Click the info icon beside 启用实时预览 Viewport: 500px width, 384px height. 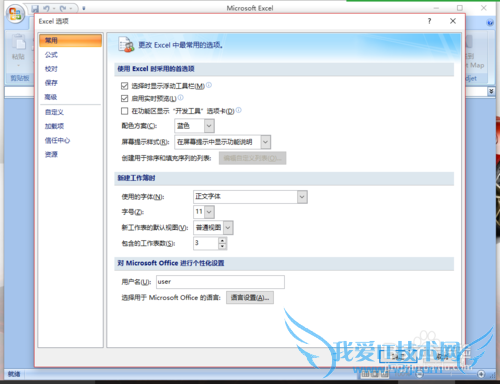tap(180, 97)
